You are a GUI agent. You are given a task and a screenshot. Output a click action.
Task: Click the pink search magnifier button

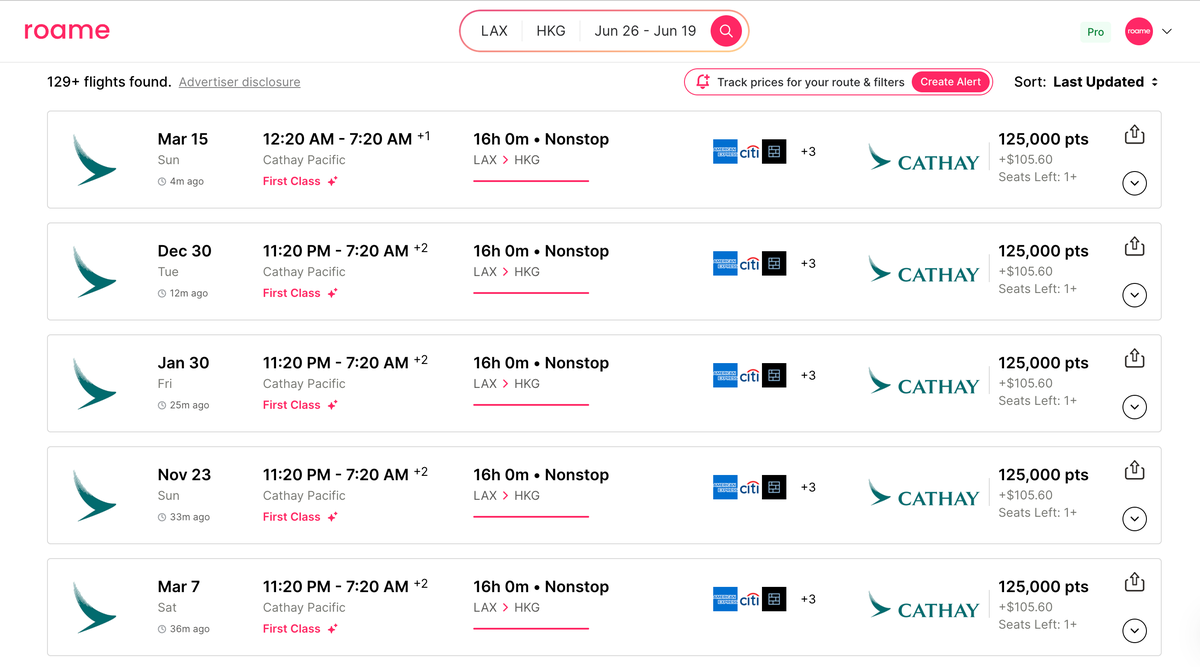pyautogui.click(x=726, y=31)
